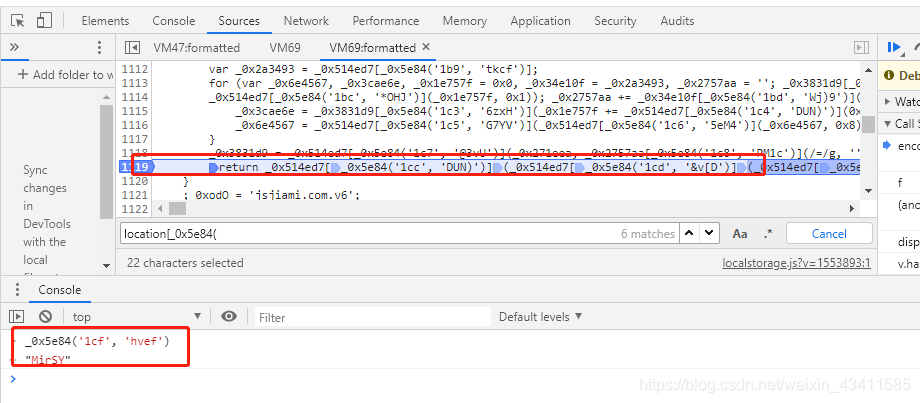Image resolution: width=920 pixels, height=403 pixels.
Task: Open the console drawer three-dot menu
Action: 18,290
